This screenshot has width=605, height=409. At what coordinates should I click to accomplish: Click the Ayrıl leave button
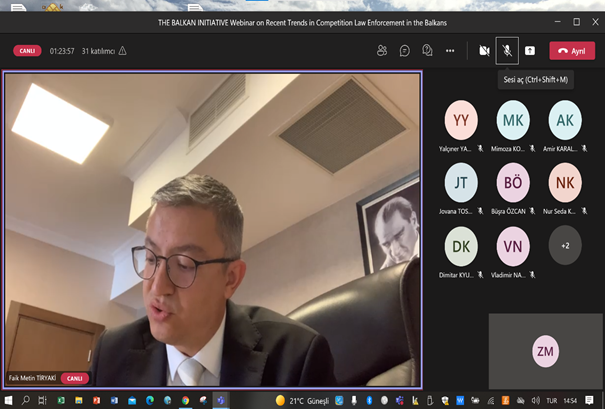click(x=572, y=50)
